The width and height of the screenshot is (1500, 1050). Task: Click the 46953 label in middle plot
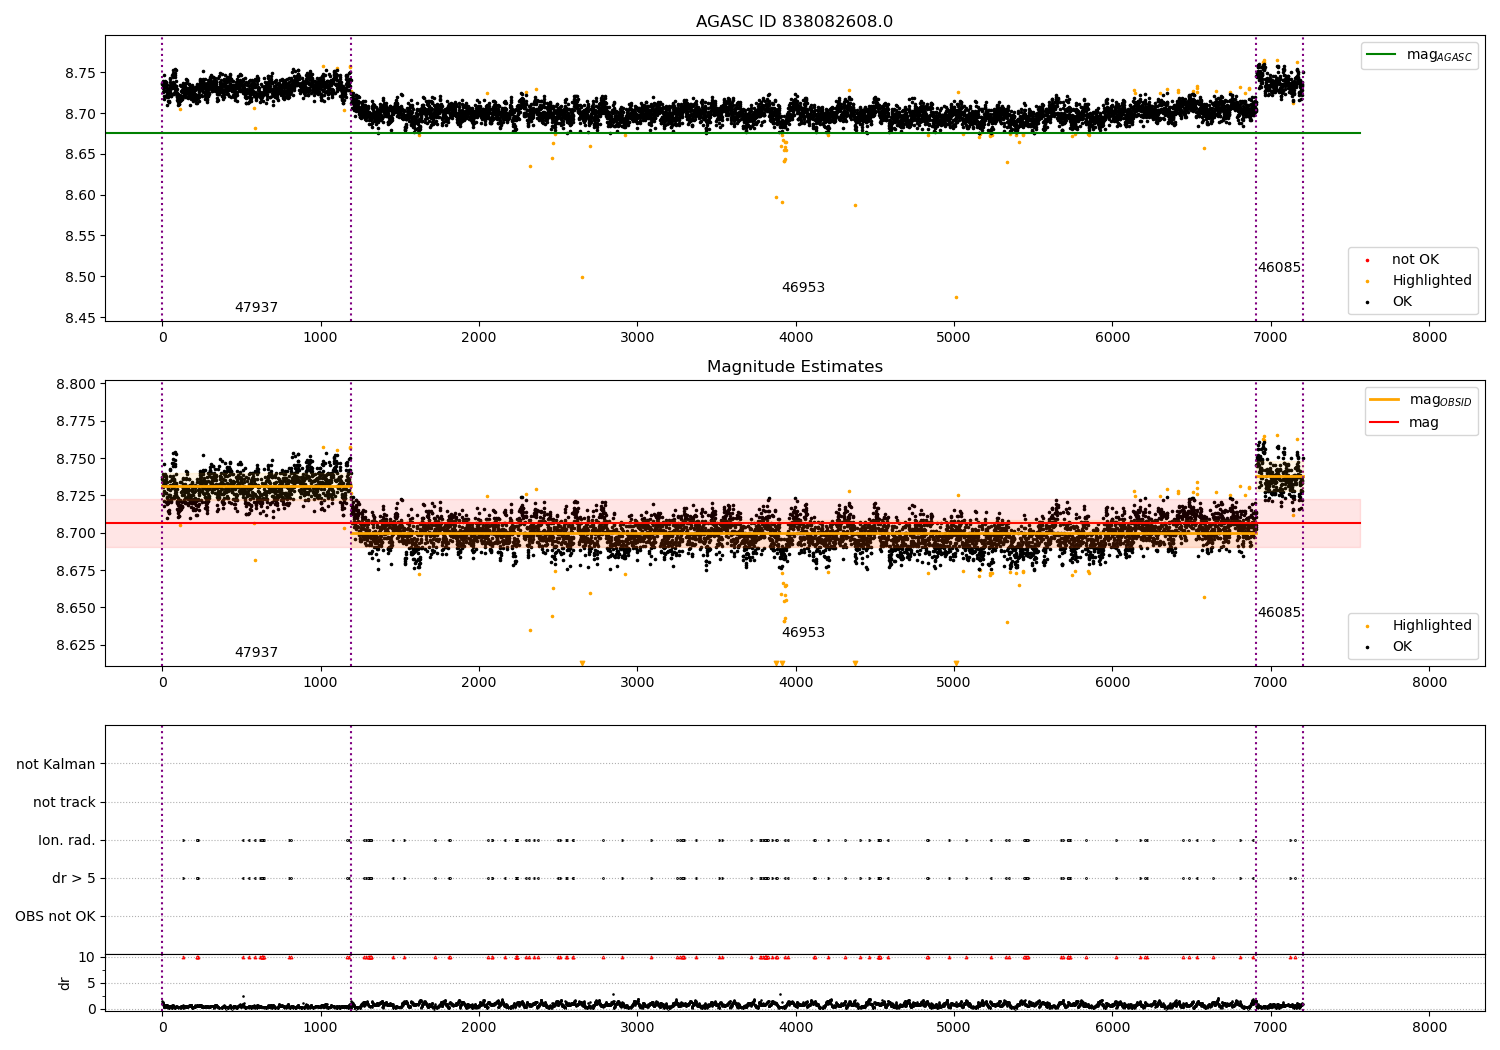tap(803, 633)
